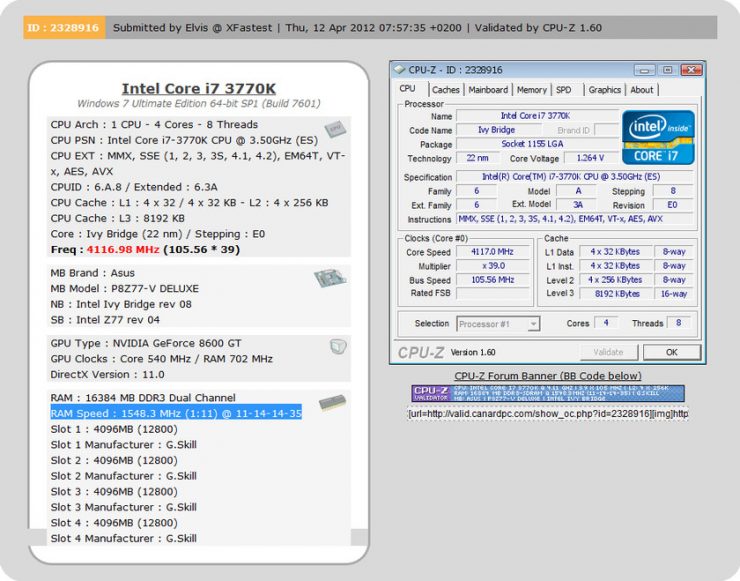Click the Multiplier x 39.0 value
The image size is (740, 581).
coord(492,266)
